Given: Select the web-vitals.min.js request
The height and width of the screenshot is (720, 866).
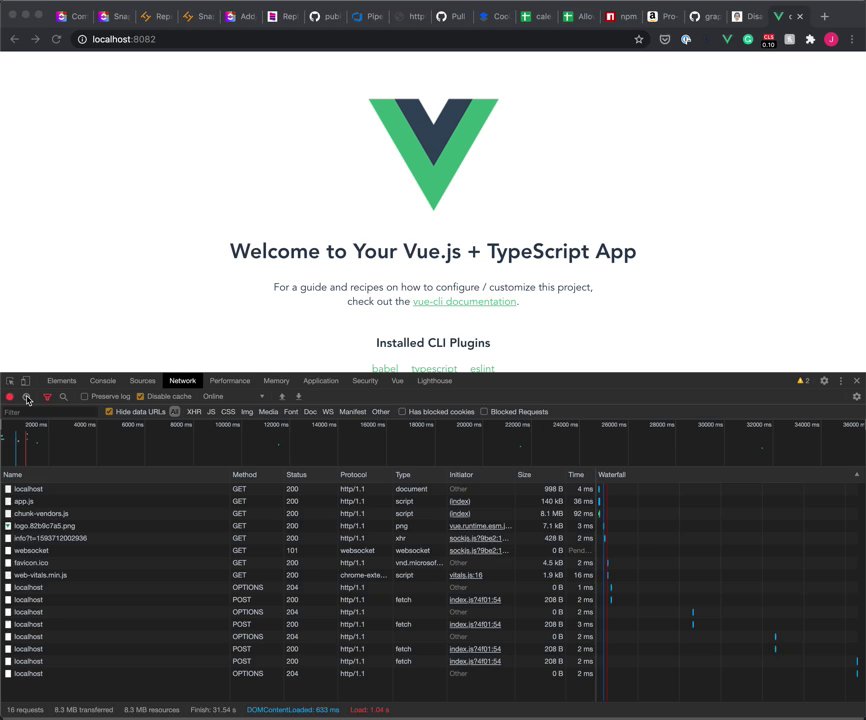Looking at the screenshot, I should [x=298, y=575].
